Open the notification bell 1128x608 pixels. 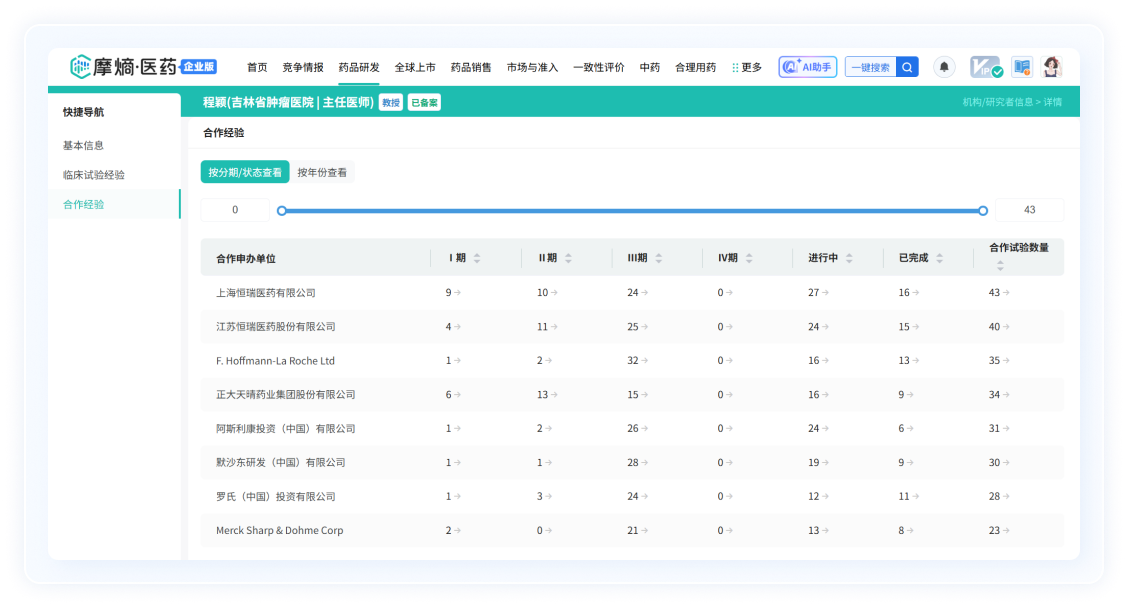(x=944, y=67)
